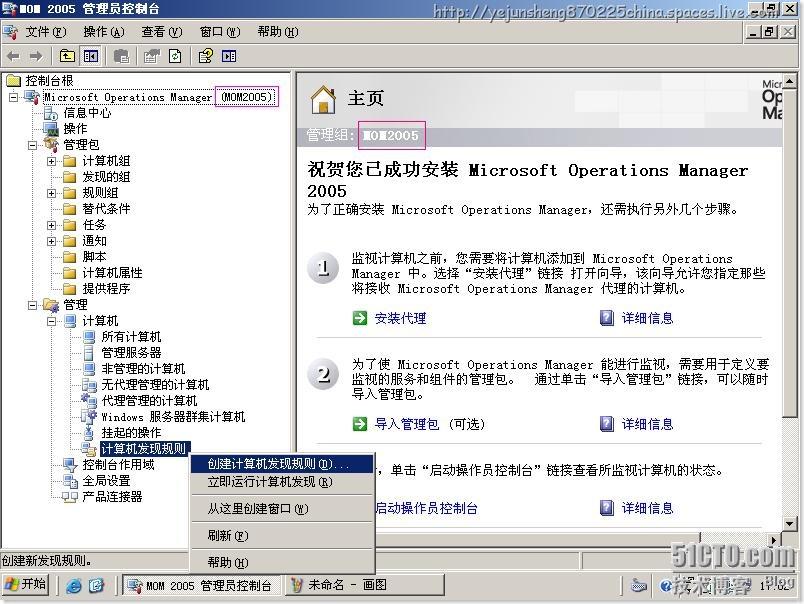804x604 pixels.
Task: Click the 导入管理包 link
Action: tap(407, 424)
